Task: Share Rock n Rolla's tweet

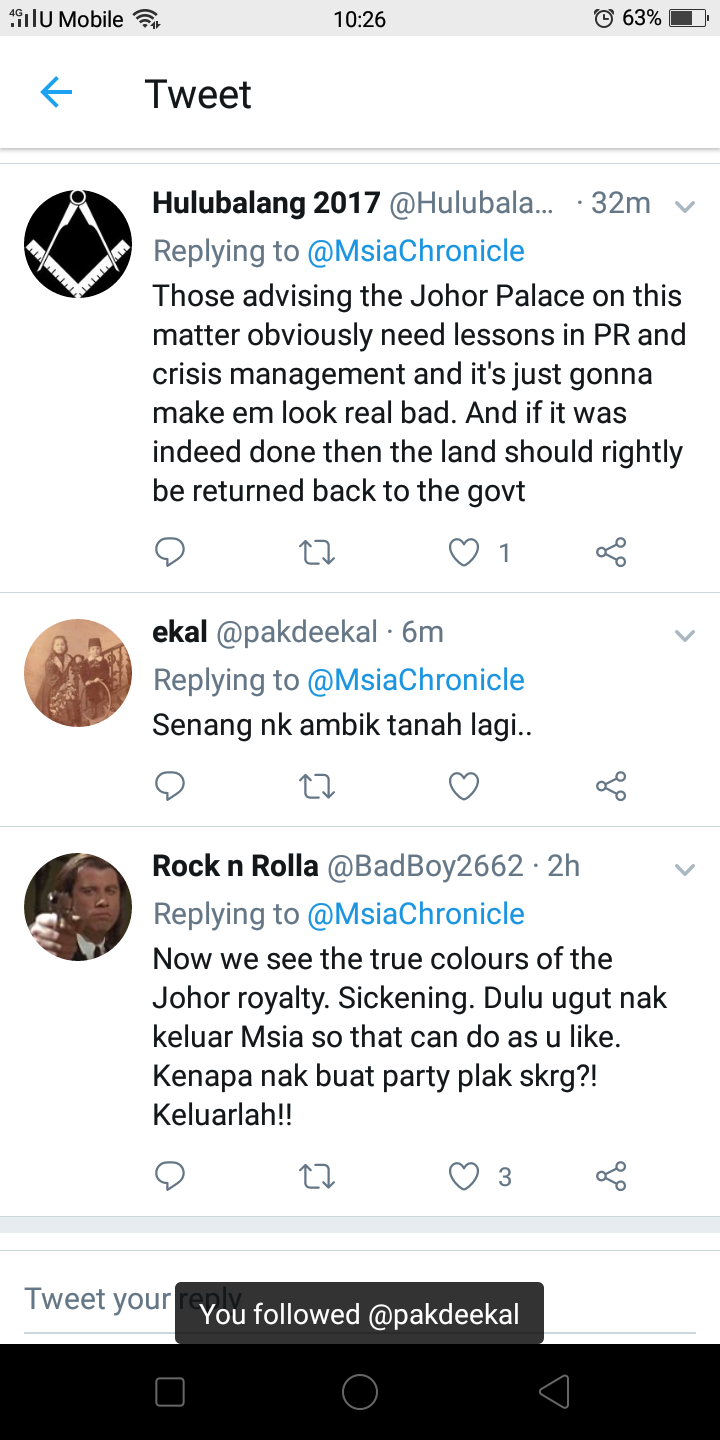Action: 611,1176
